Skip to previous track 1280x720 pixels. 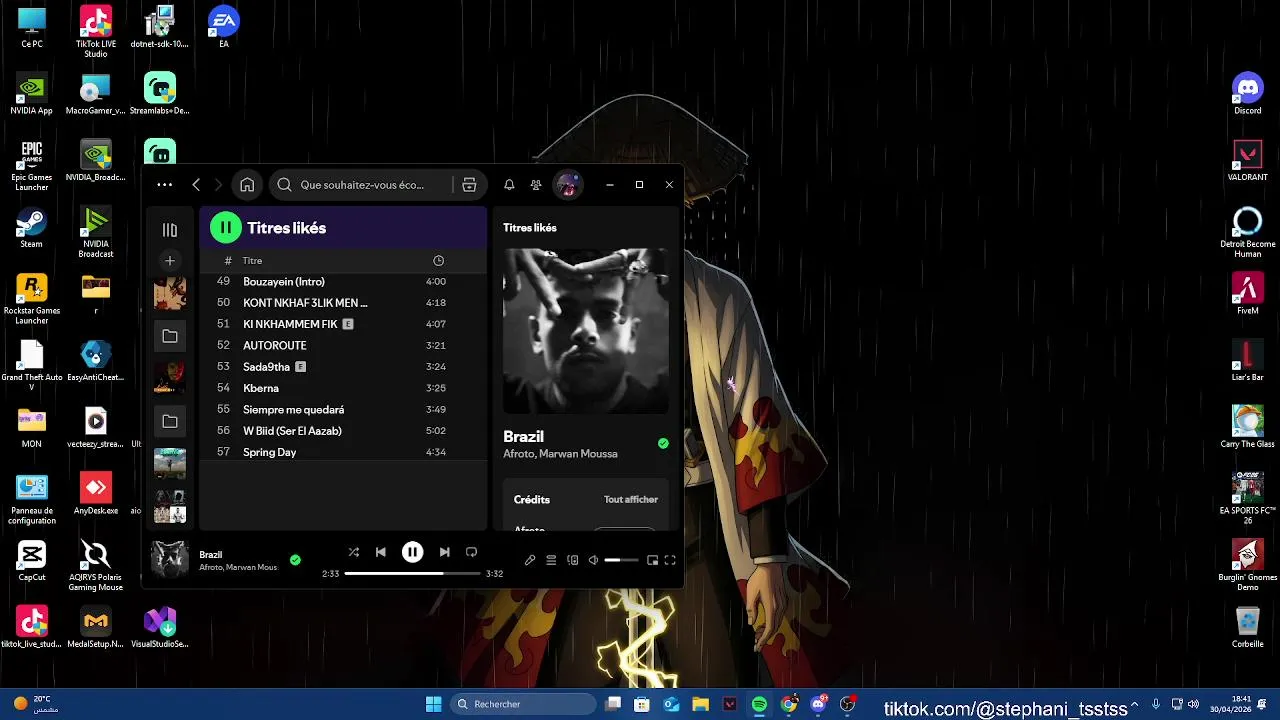[381, 552]
